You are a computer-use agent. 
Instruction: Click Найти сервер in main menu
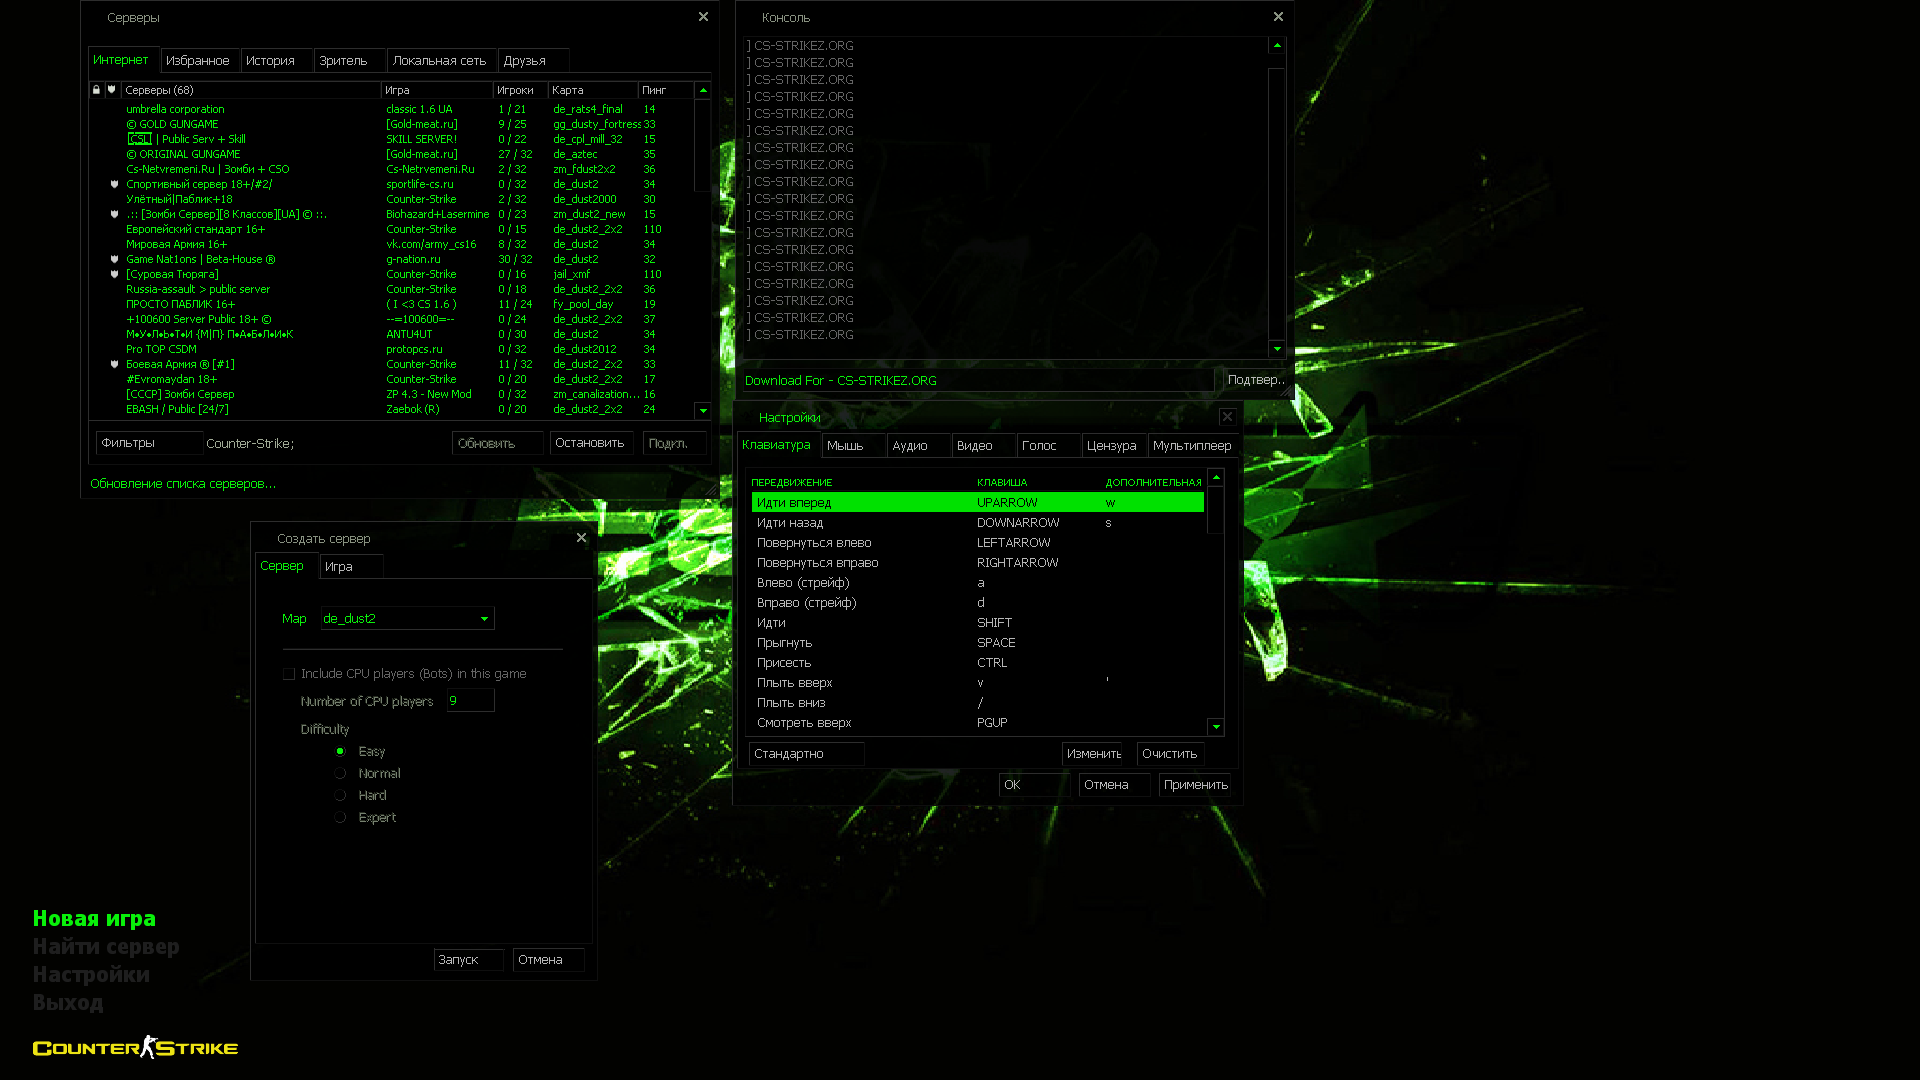coord(106,947)
